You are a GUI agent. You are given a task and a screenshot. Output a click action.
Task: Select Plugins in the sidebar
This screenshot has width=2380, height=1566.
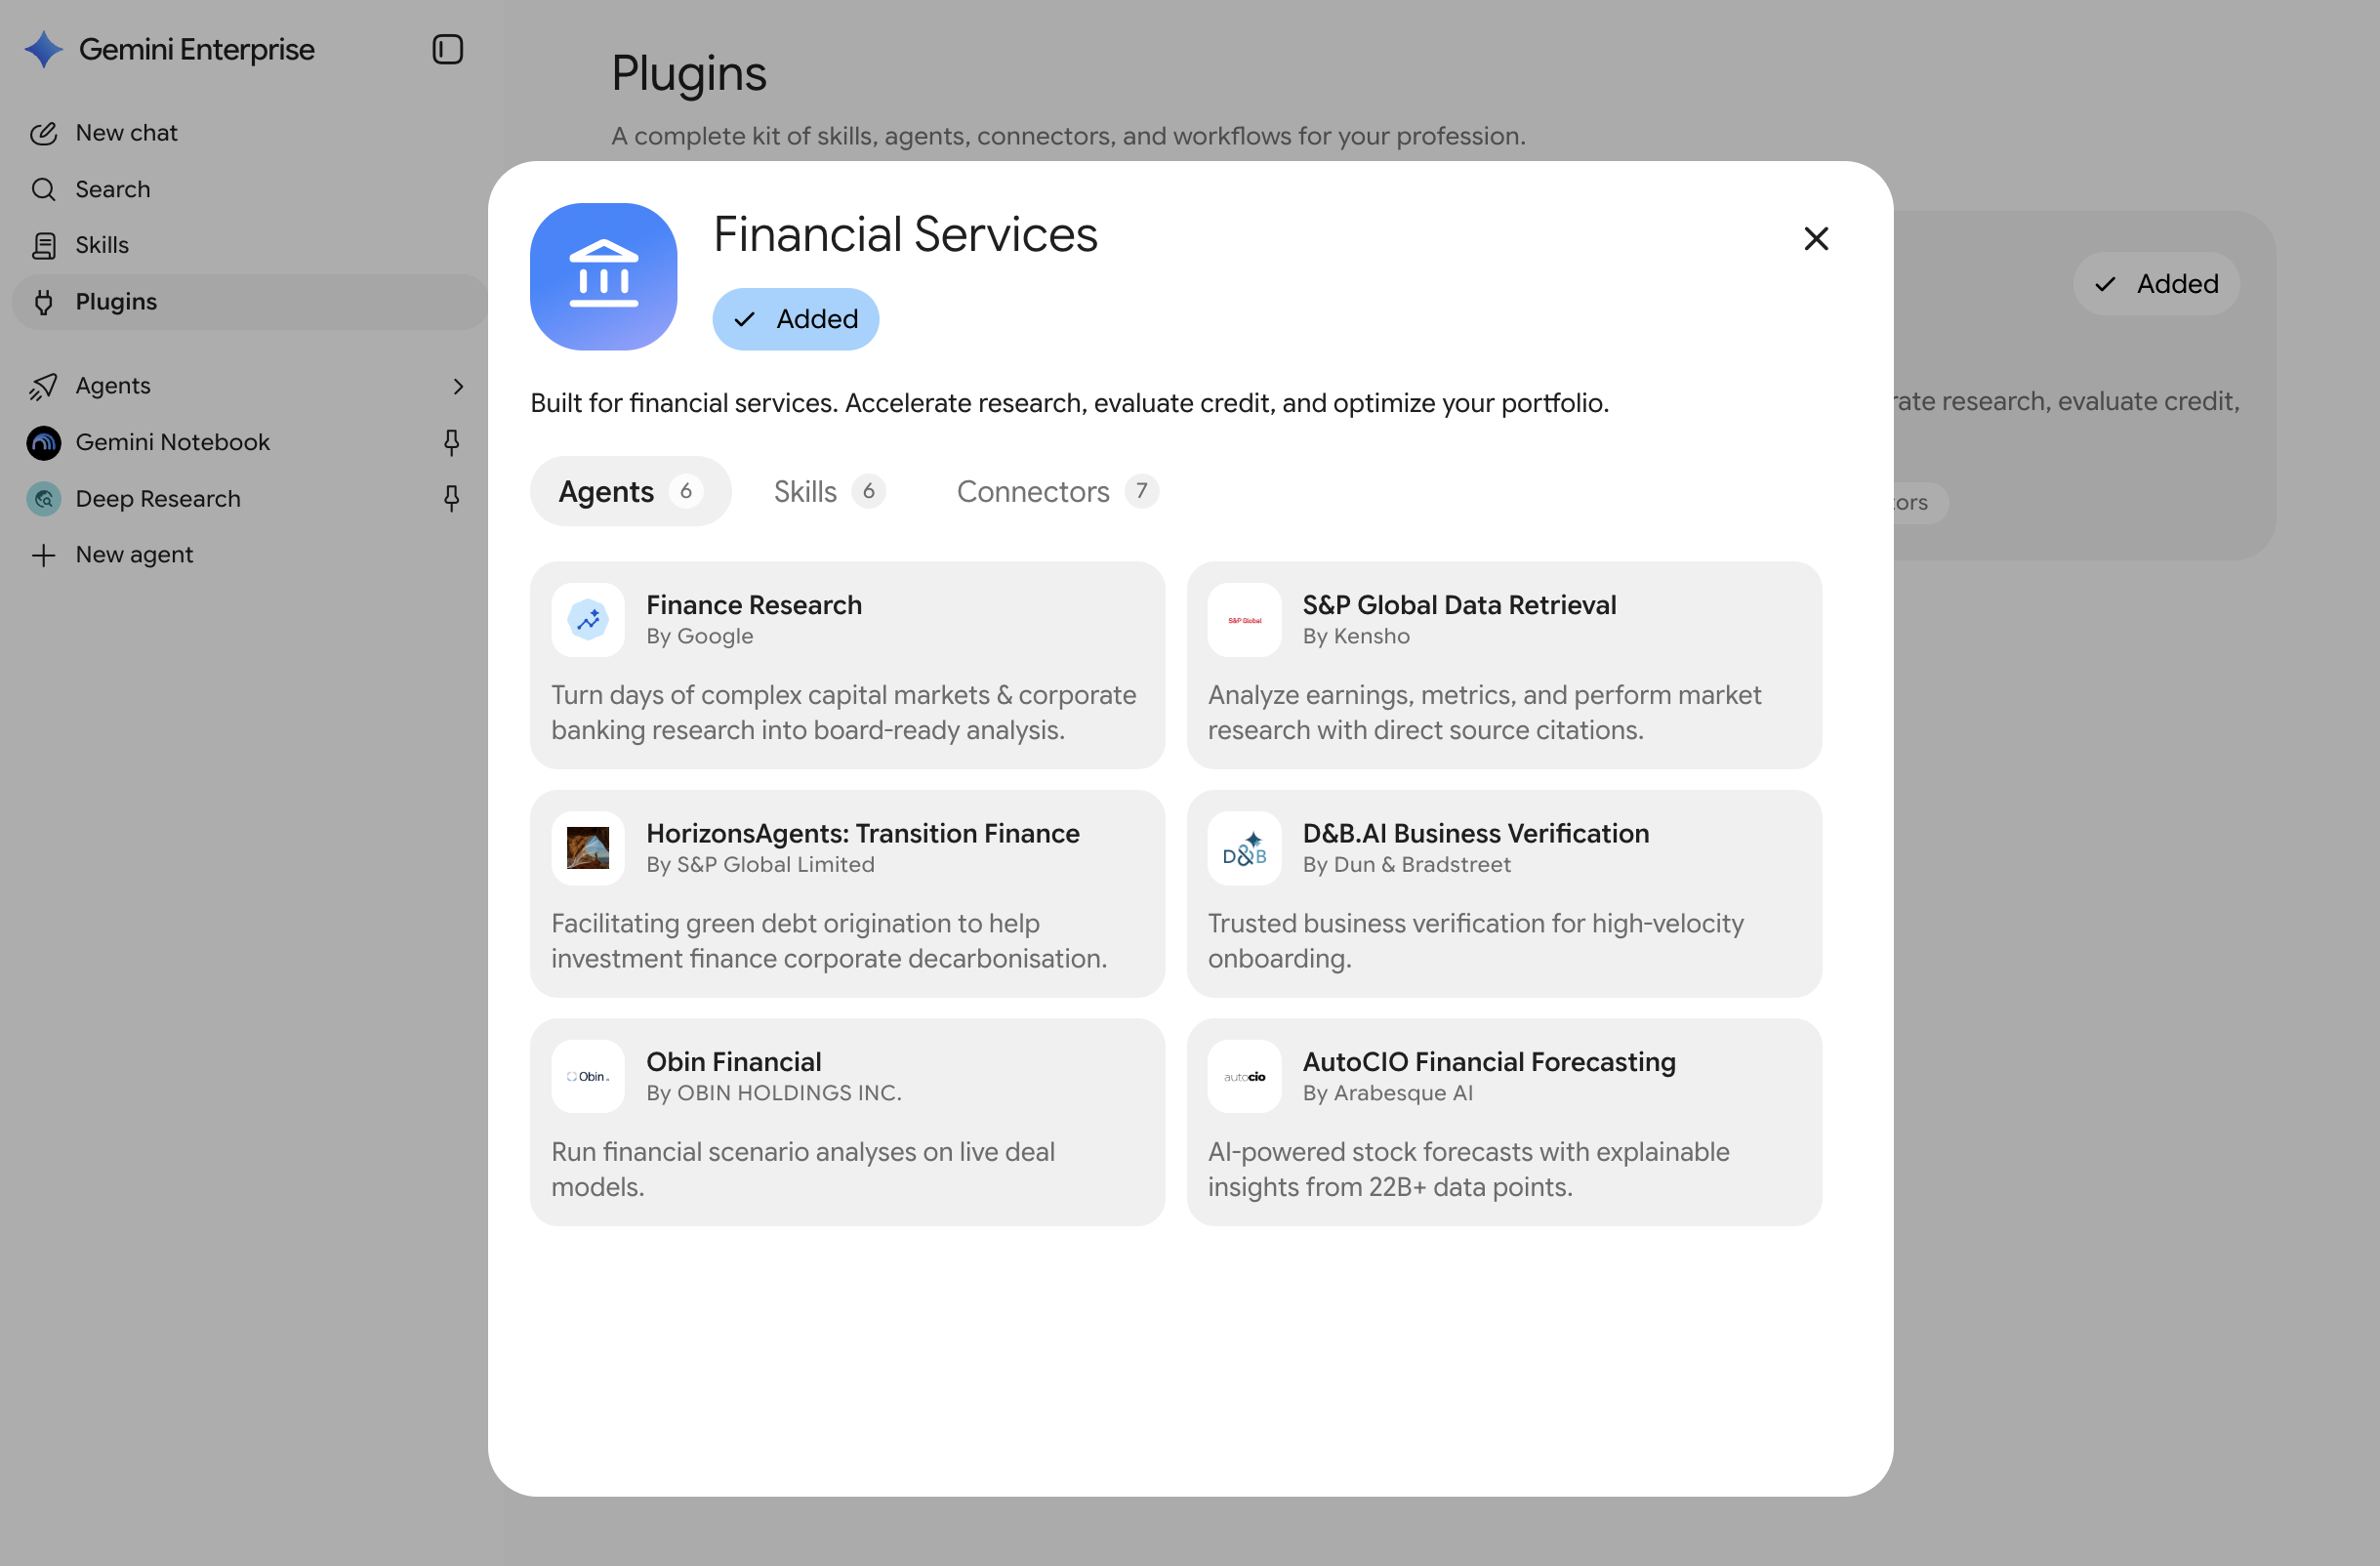250,302
